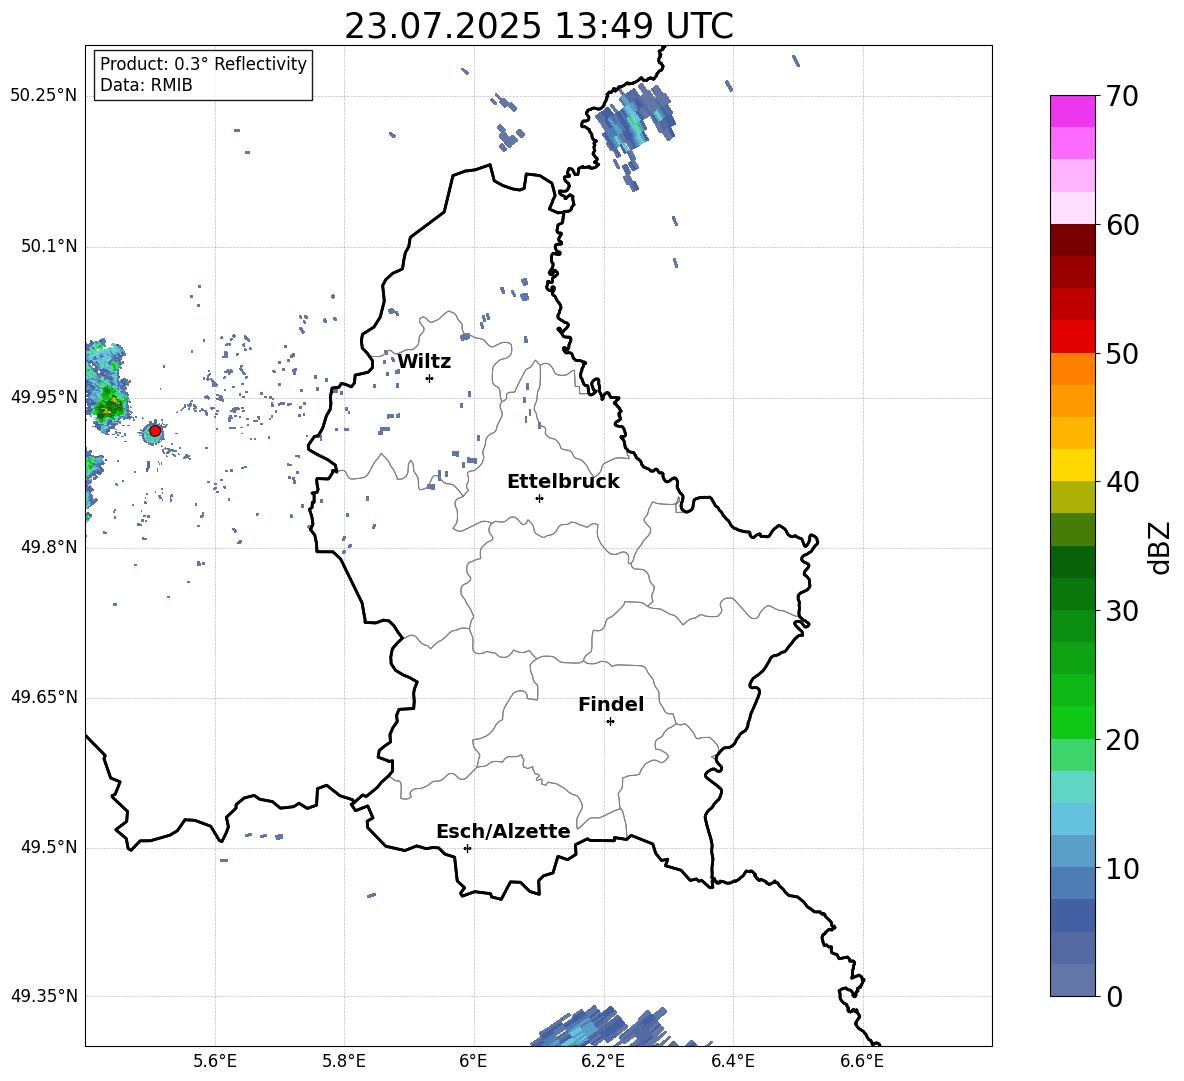Click the 23.07.2025 13:49 UTC title

[539, 26]
